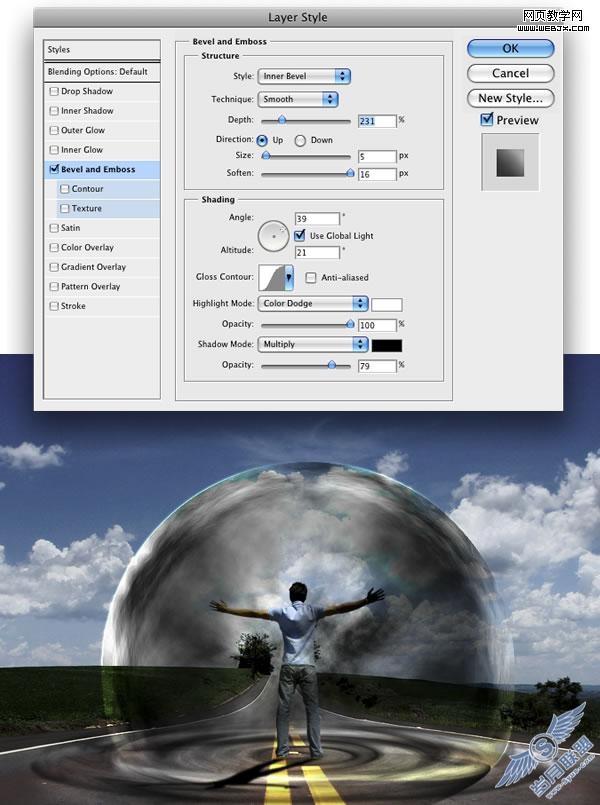Viewport: 600px width, 805px height.
Task: Uncheck the Bevel and Emboss checkbox
Action: (x=53, y=169)
